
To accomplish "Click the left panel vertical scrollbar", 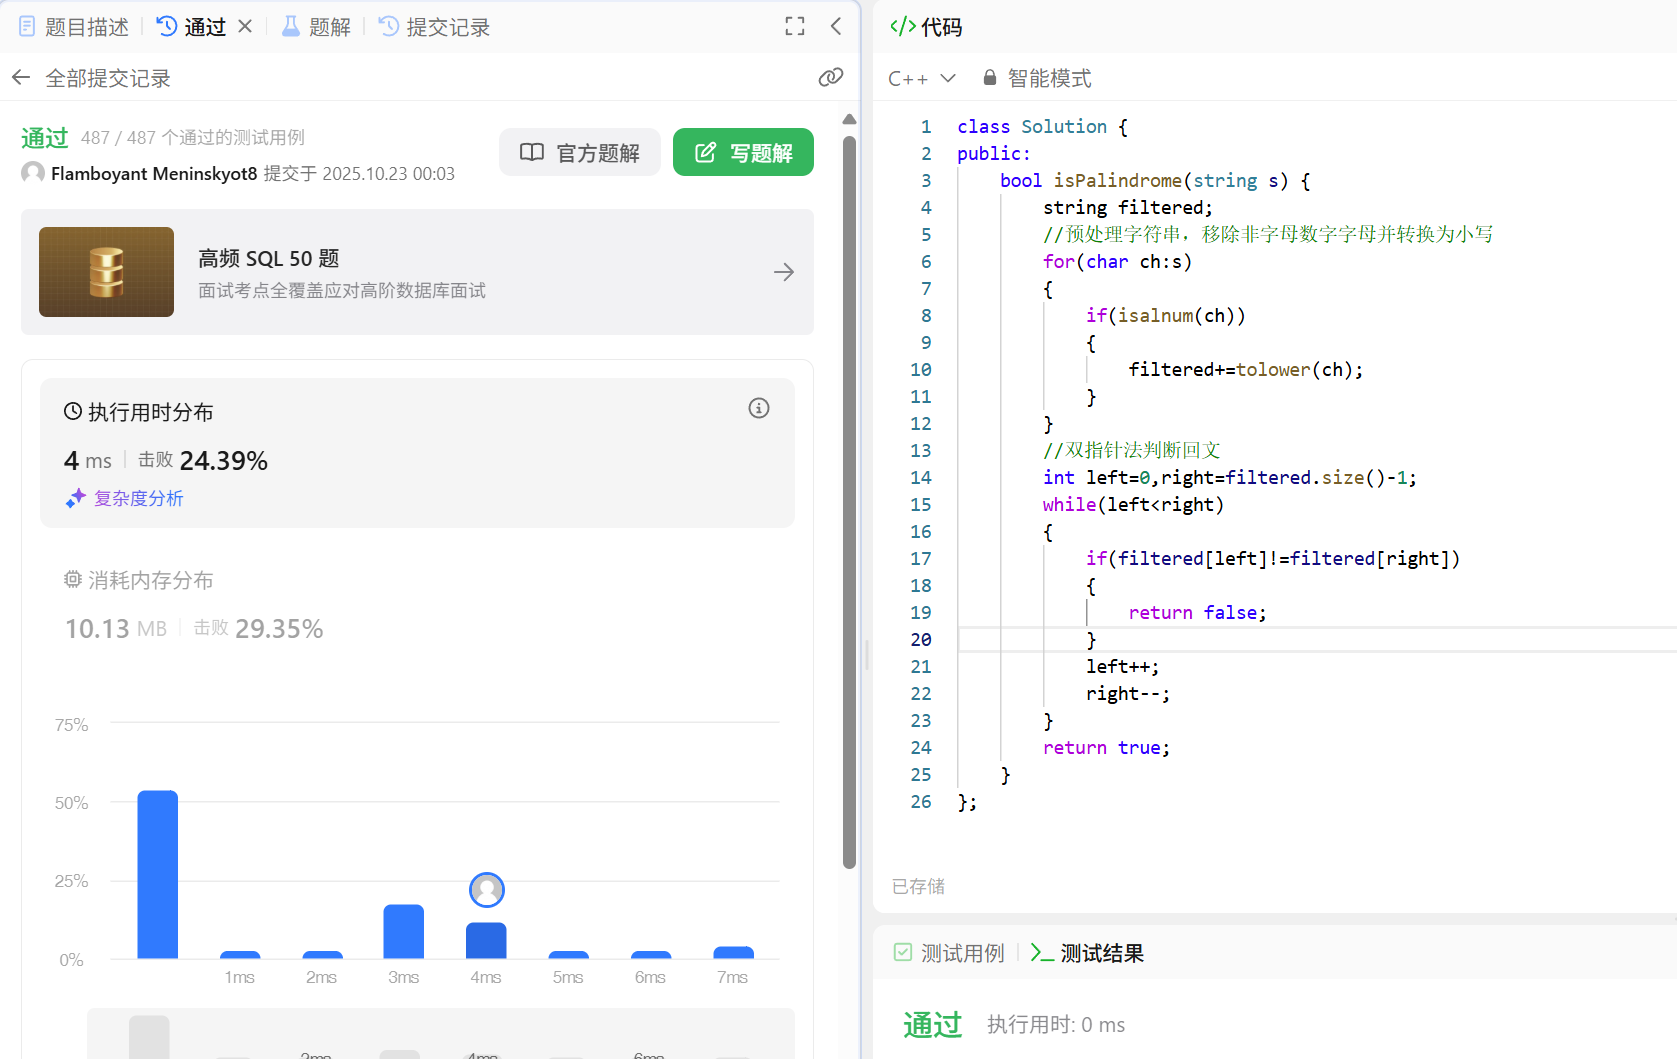I will coord(849,500).
